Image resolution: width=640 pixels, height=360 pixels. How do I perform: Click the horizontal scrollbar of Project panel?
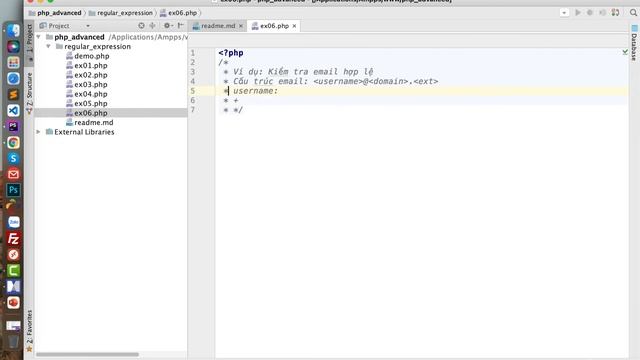(x=87, y=354)
